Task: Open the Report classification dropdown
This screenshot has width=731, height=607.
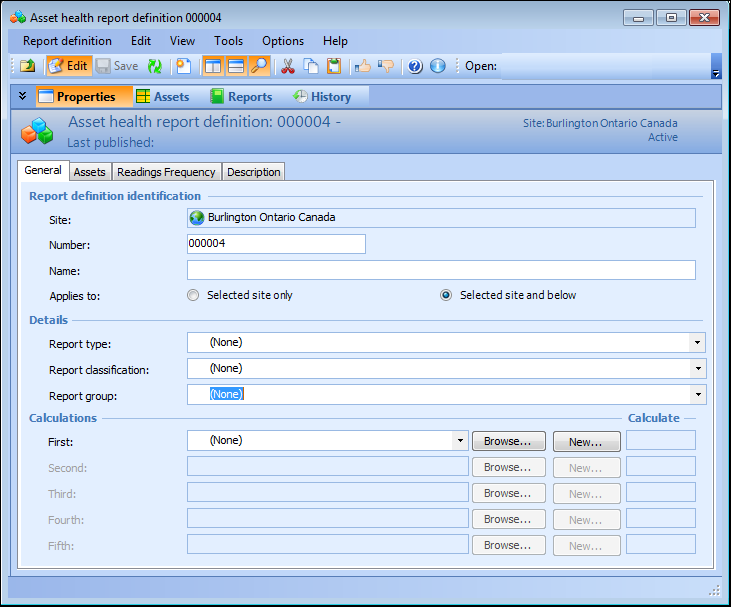Action: (x=696, y=369)
